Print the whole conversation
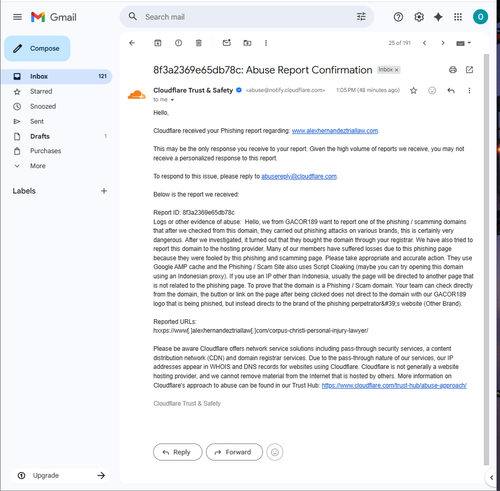The image size is (500, 491). click(x=452, y=70)
